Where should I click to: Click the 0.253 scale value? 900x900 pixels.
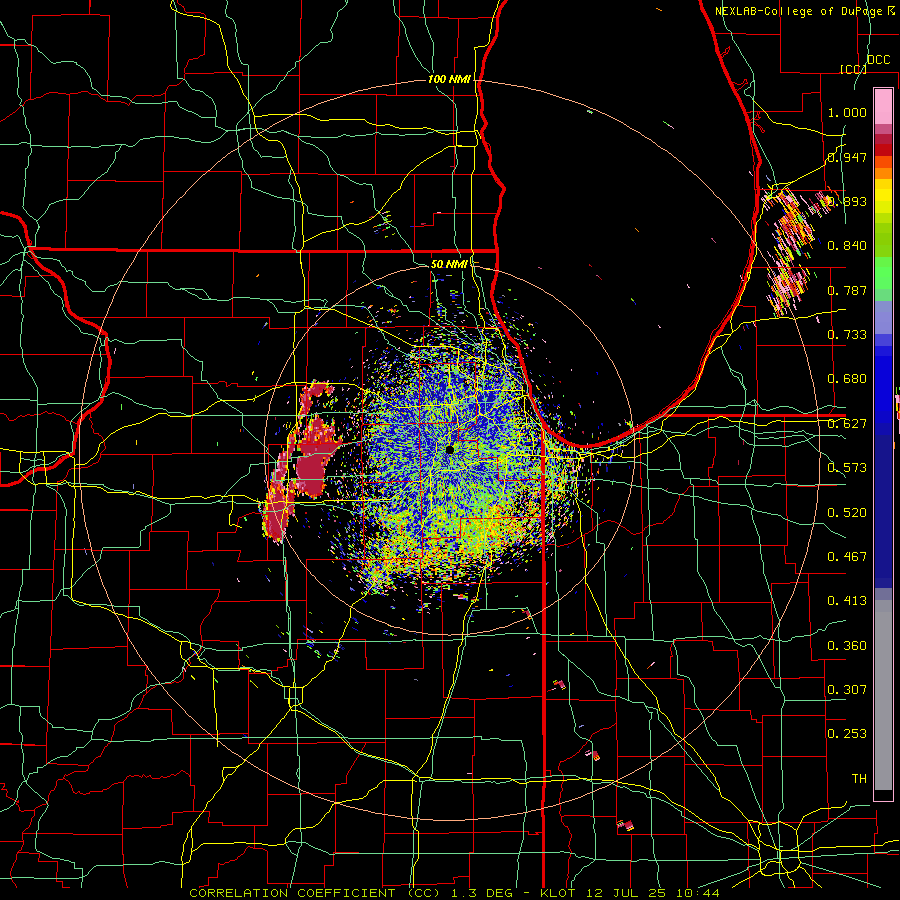(x=847, y=734)
